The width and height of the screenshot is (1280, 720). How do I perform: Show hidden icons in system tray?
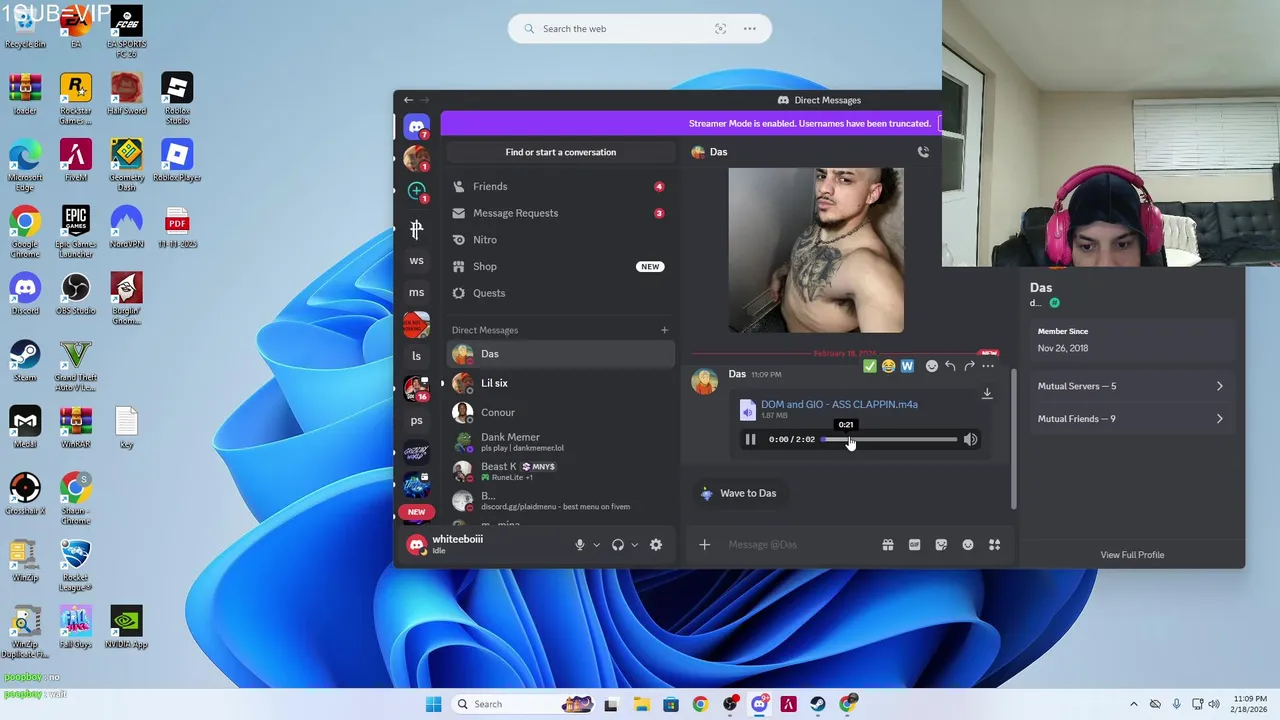[1133, 704]
